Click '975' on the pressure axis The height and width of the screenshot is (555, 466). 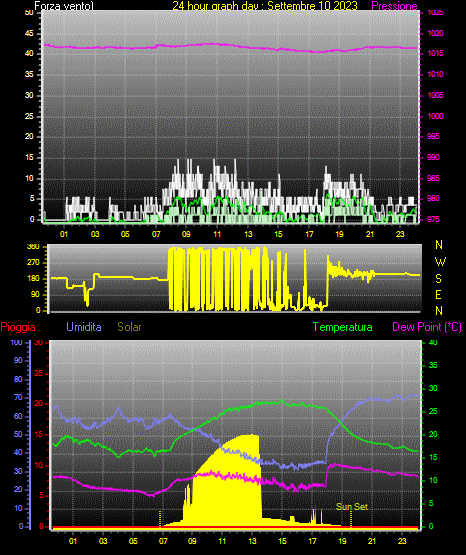point(433,219)
